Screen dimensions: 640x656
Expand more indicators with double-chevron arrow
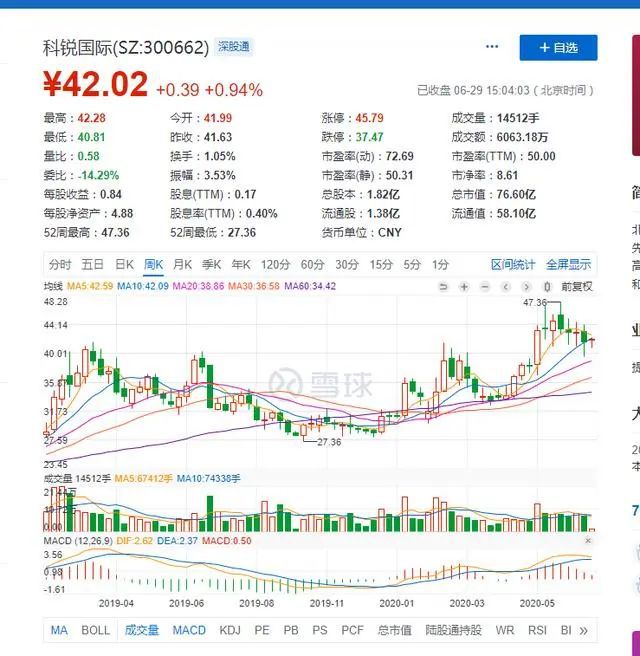point(584,630)
